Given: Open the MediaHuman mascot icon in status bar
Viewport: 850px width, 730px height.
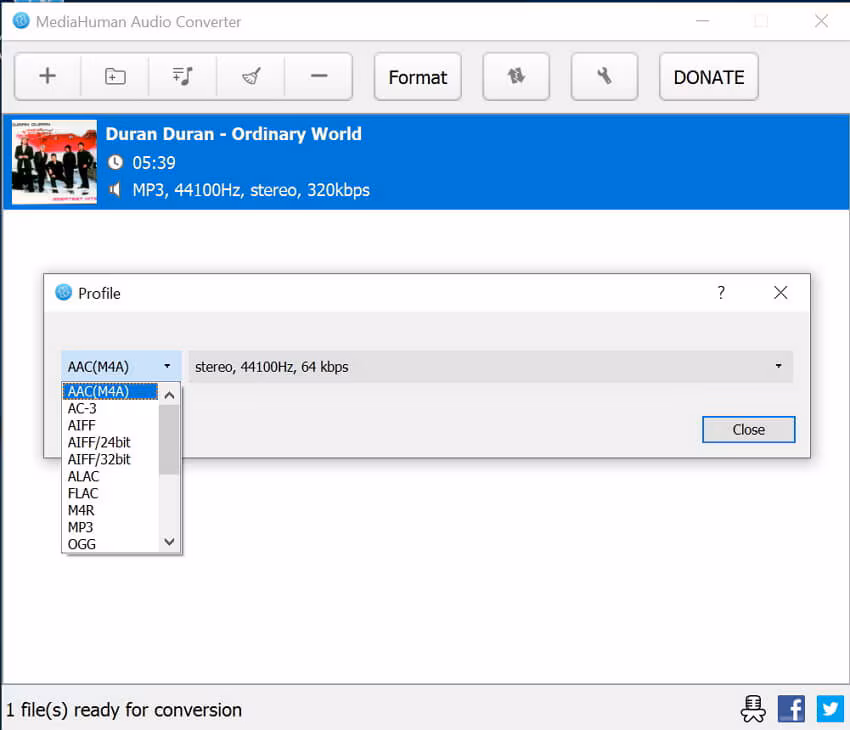Looking at the screenshot, I should 754,709.
